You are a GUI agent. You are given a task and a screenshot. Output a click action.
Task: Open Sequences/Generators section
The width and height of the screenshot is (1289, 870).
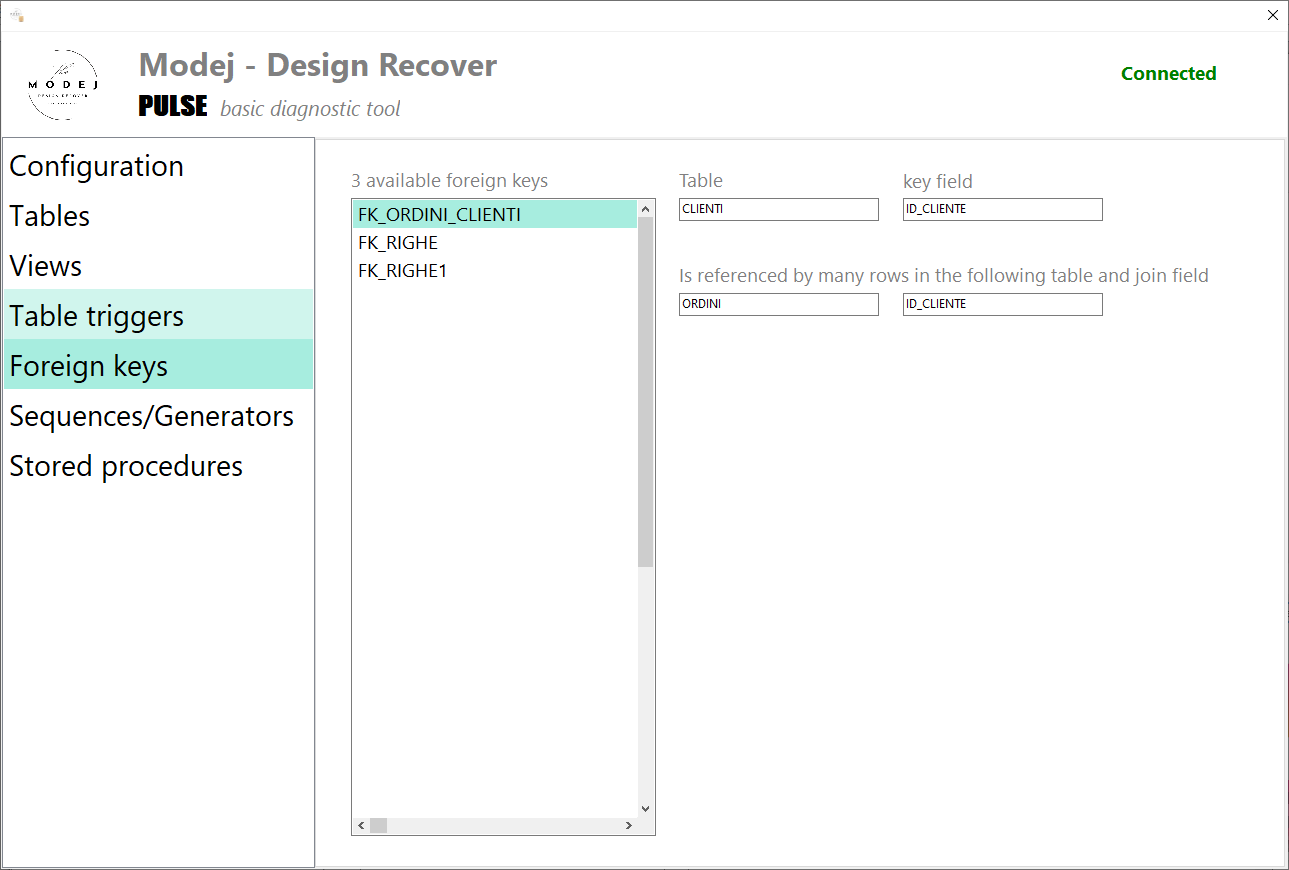coord(159,416)
